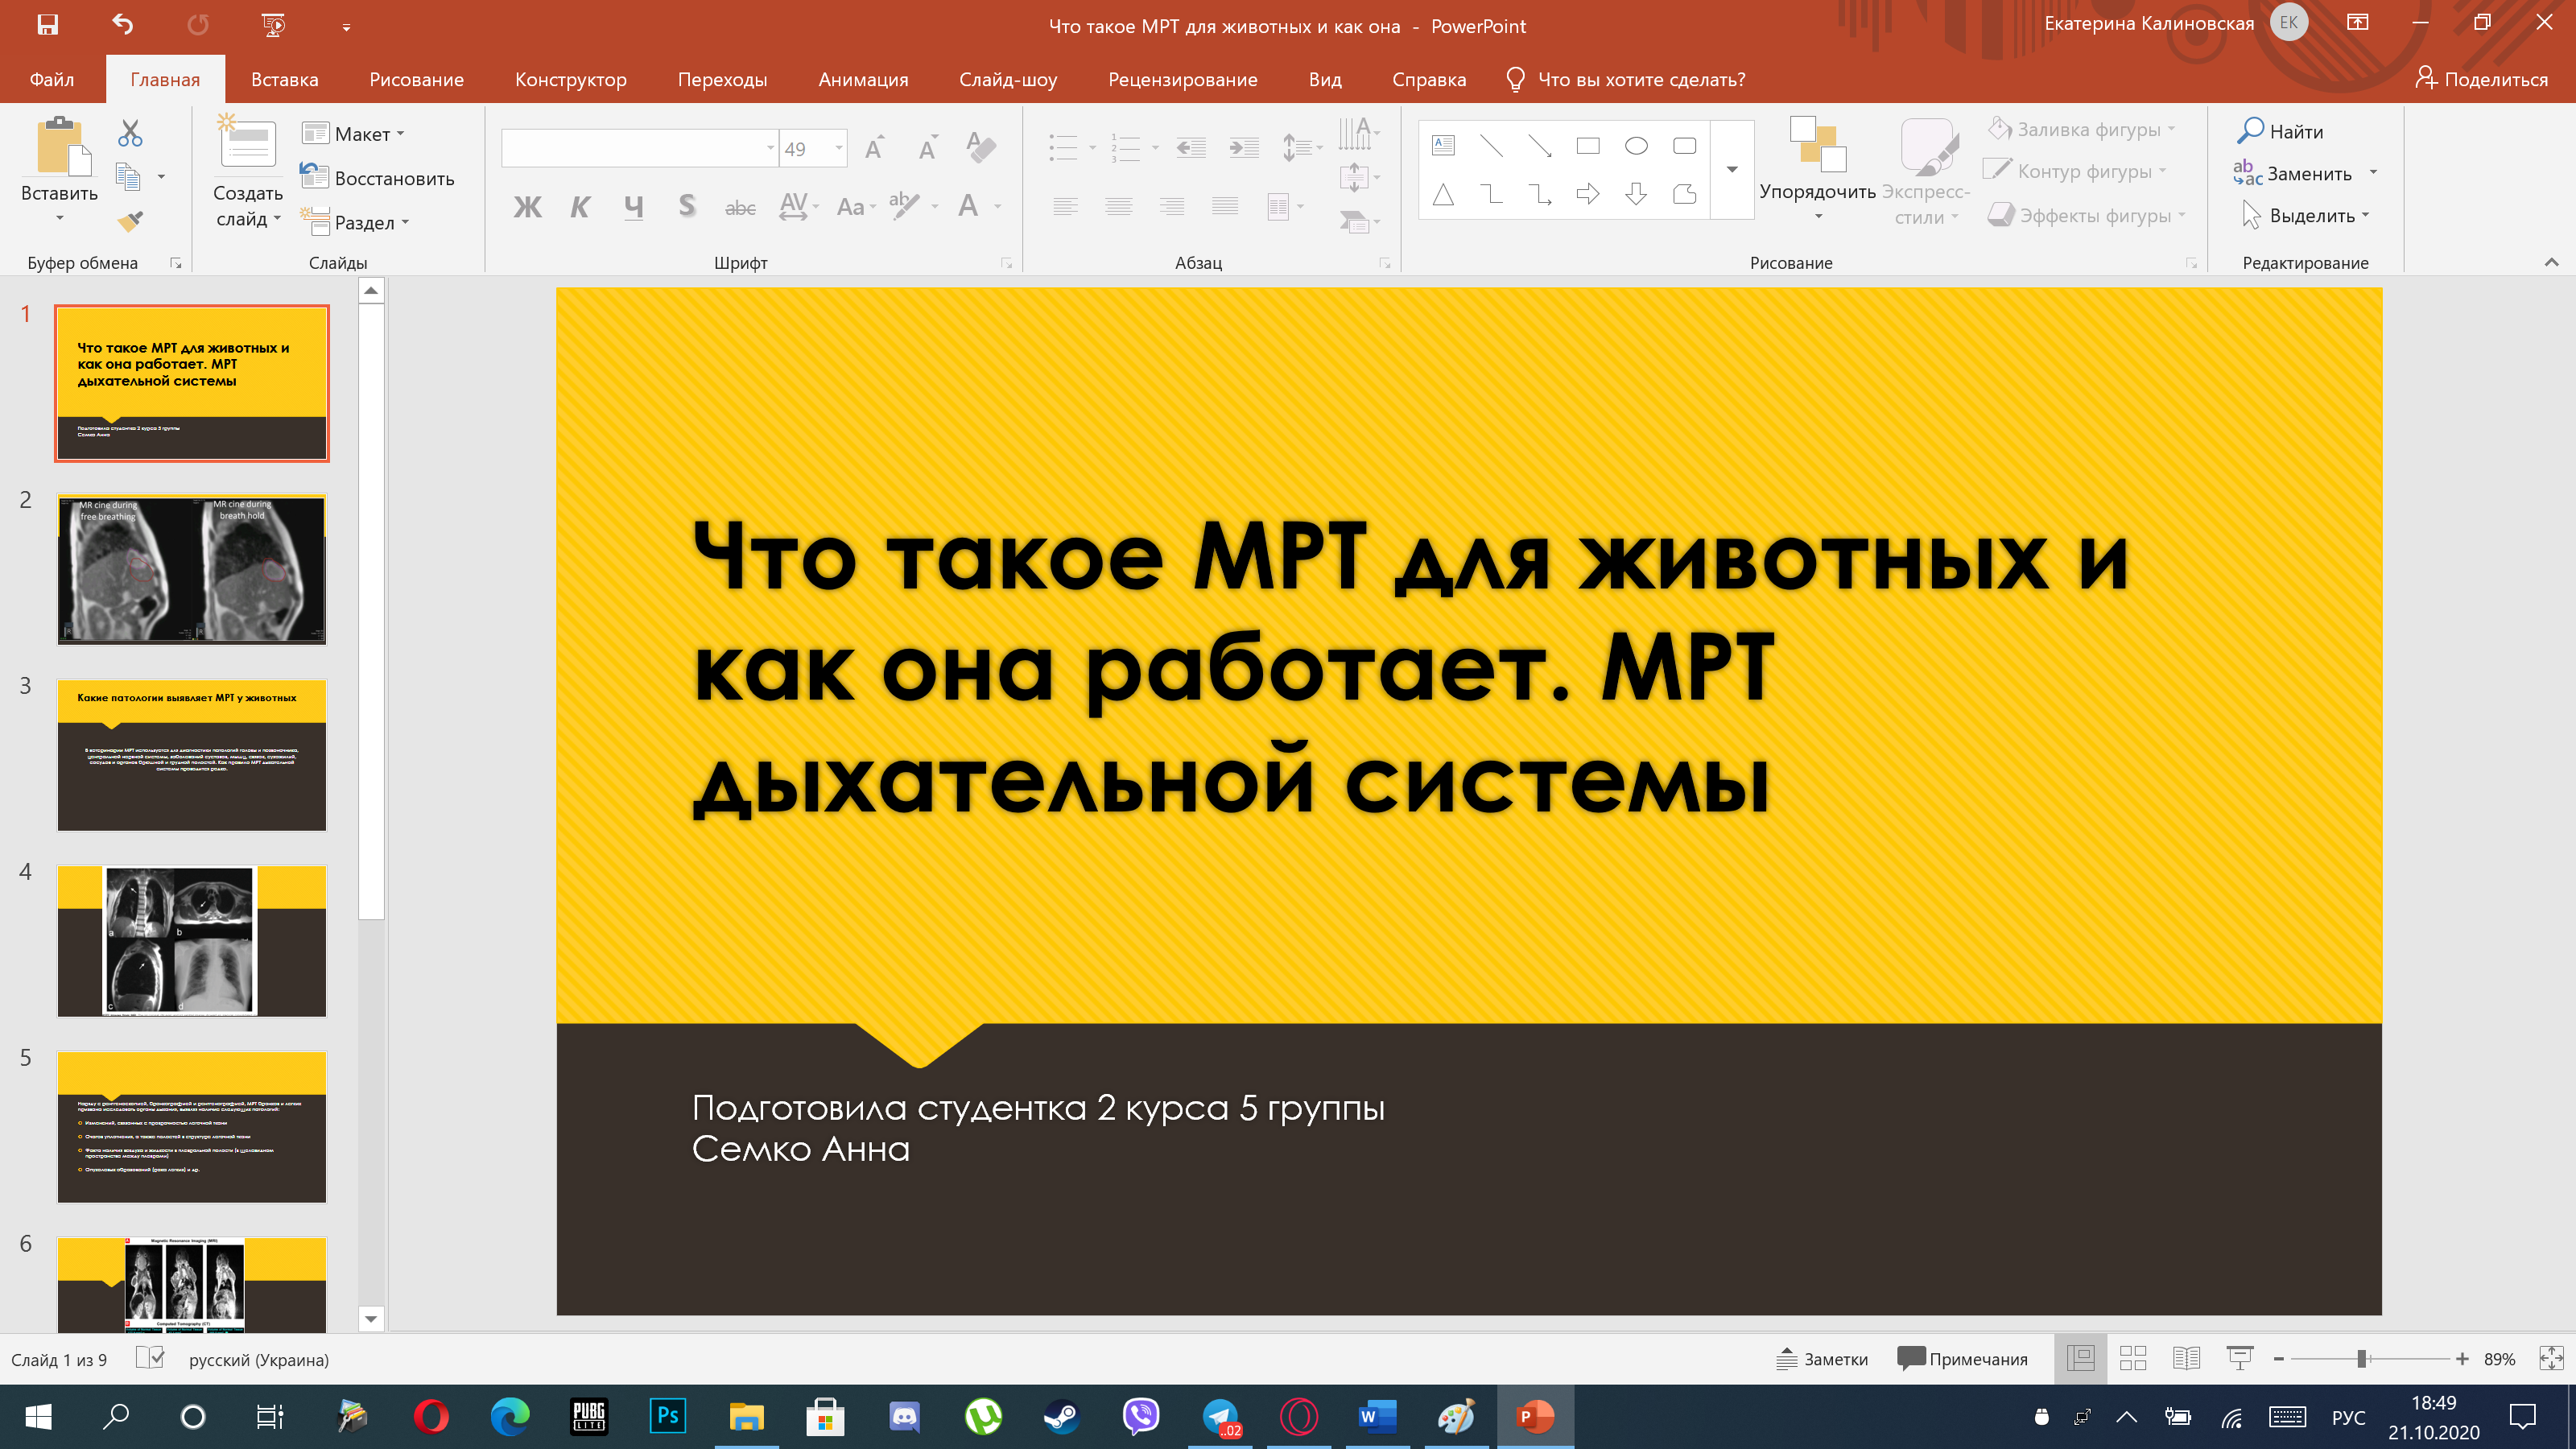Expand the shapes gallery more arrow

1732,169
